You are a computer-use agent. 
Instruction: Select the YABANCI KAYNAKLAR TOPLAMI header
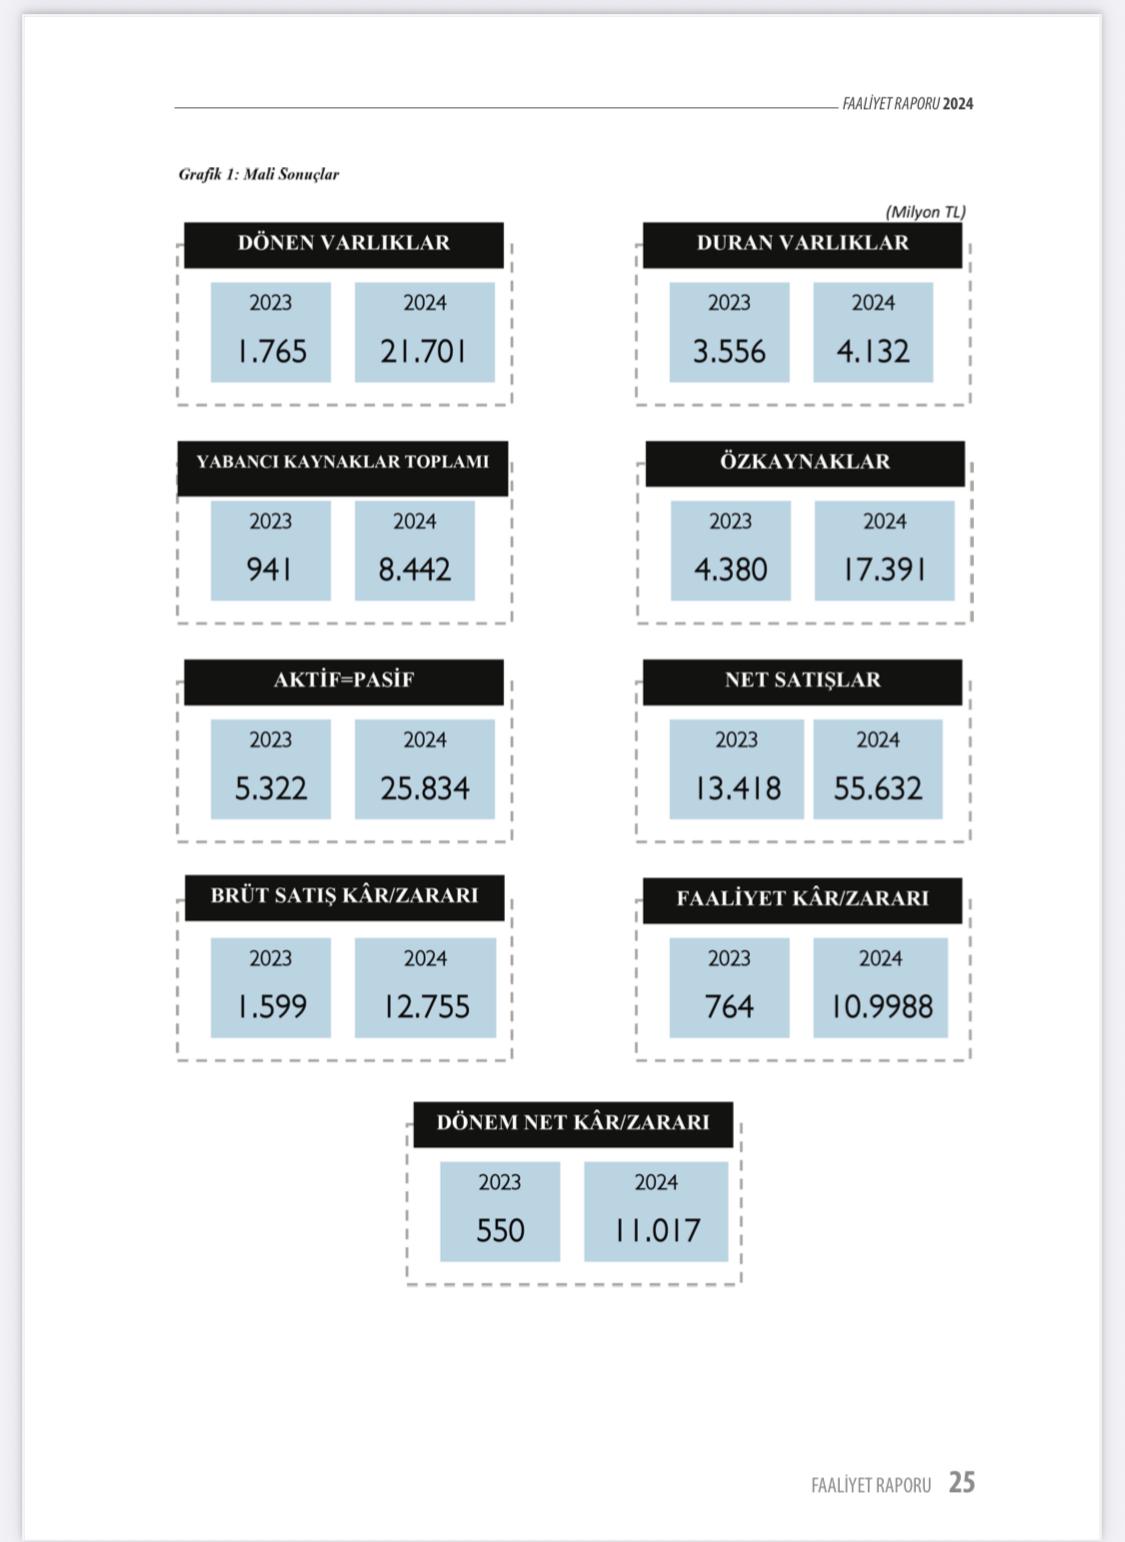pyautogui.click(x=342, y=463)
